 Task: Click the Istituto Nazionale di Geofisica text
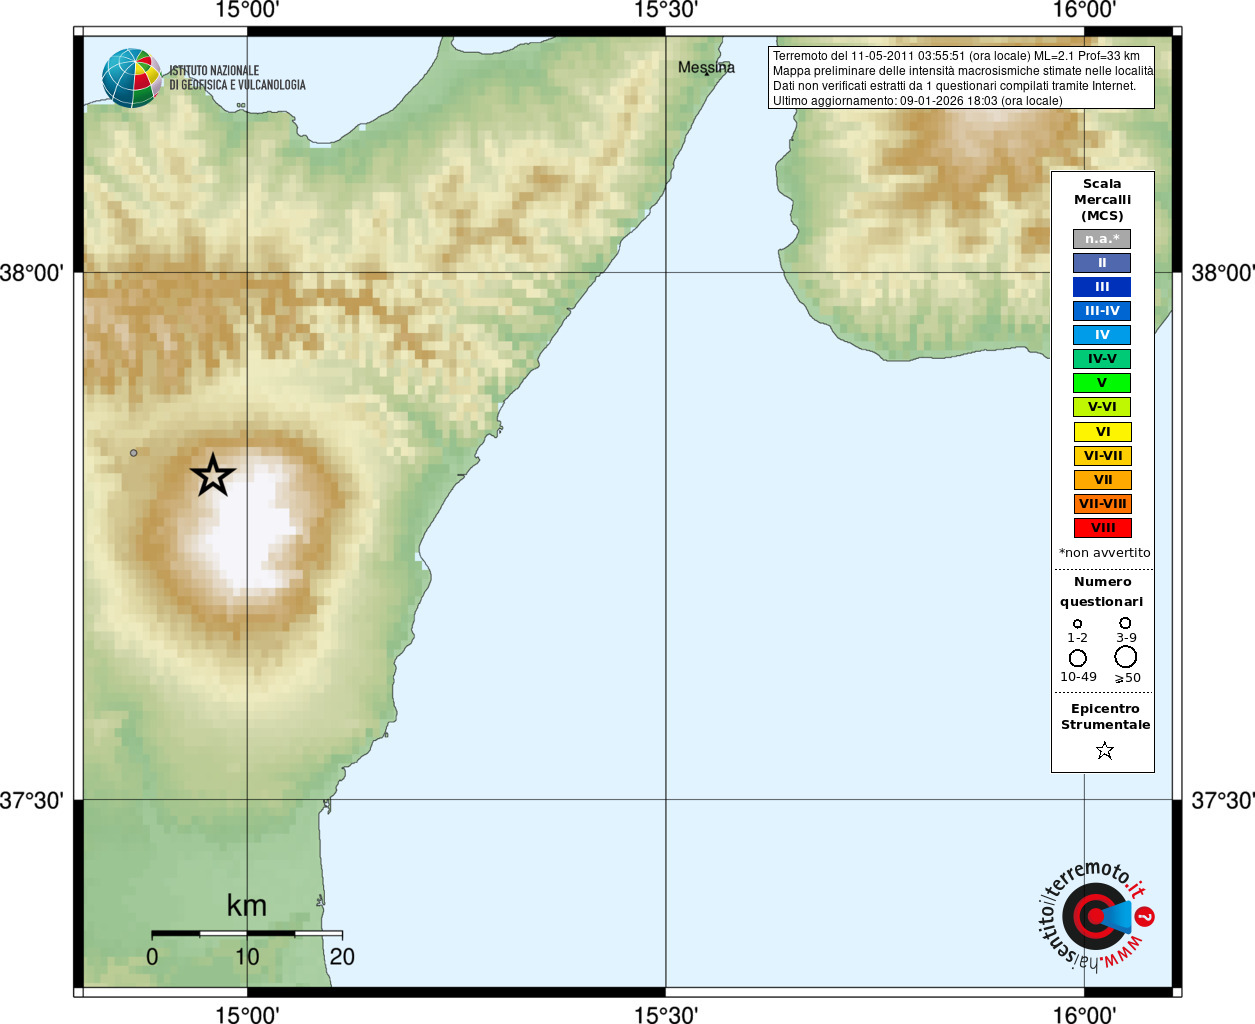pos(237,78)
